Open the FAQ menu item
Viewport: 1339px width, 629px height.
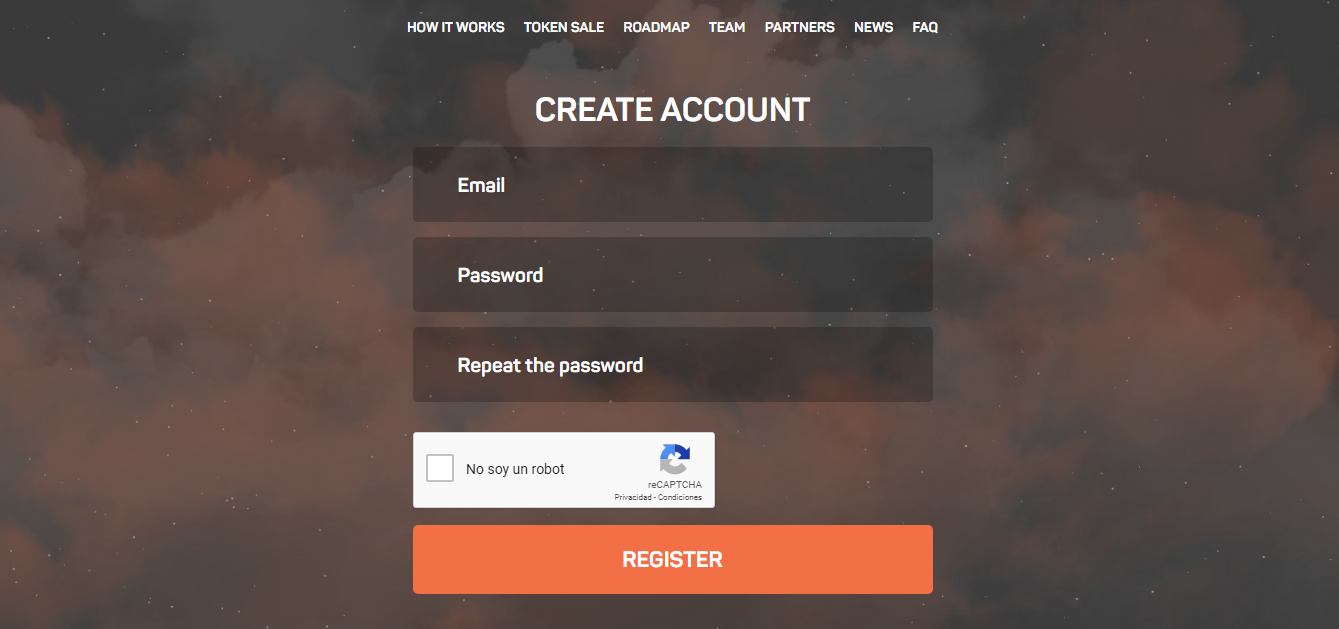click(x=925, y=27)
